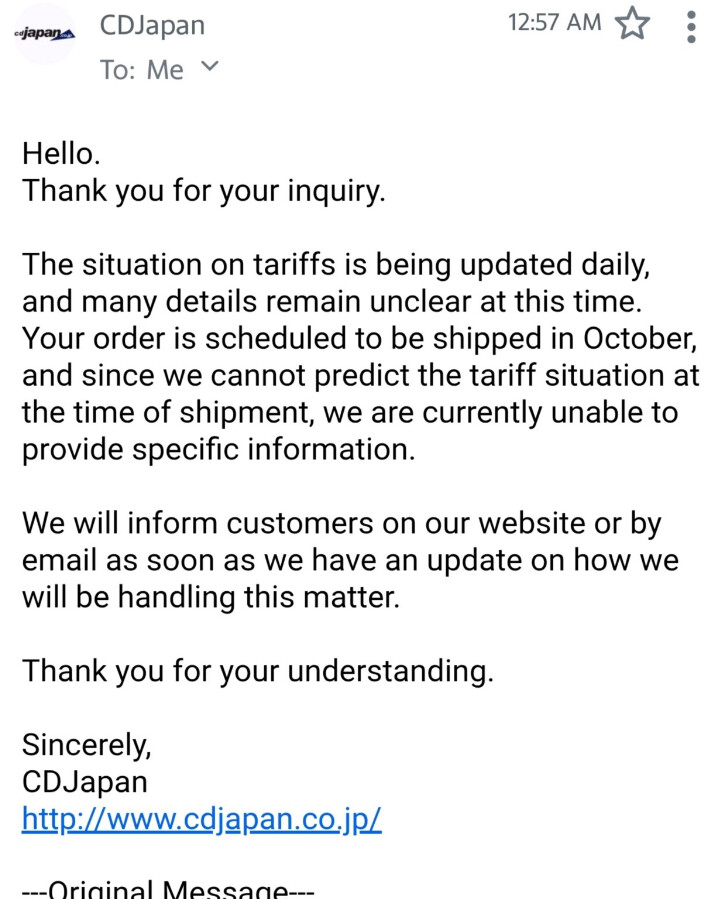Open the cdjapan.co.jp website link
Image resolution: width=715 pixels, height=899 pixels.
(201, 819)
